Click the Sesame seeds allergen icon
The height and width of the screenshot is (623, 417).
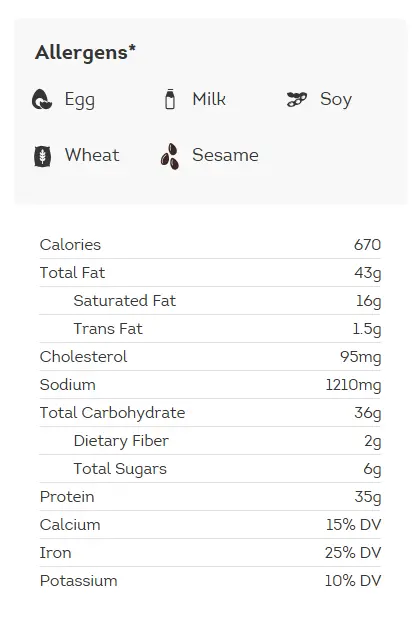[x=170, y=156]
